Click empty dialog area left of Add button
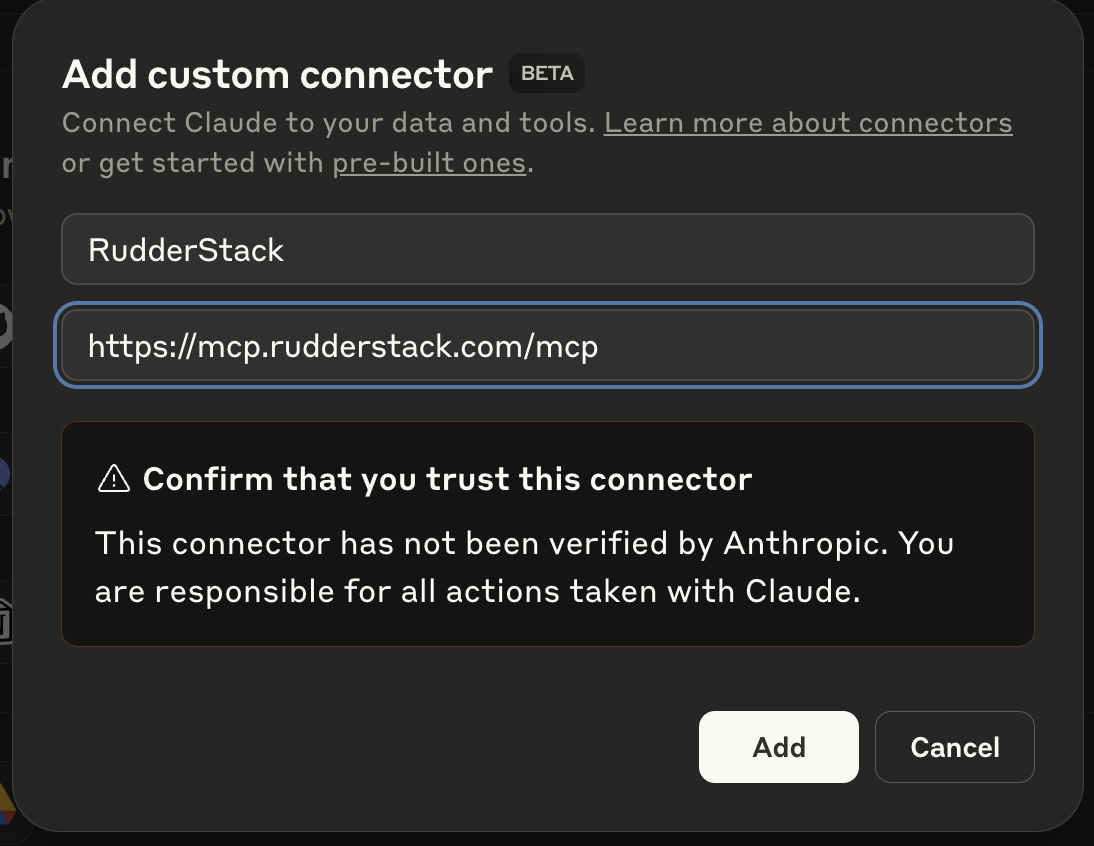This screenshot has width=1094, height=846. (x=377, y=746)
